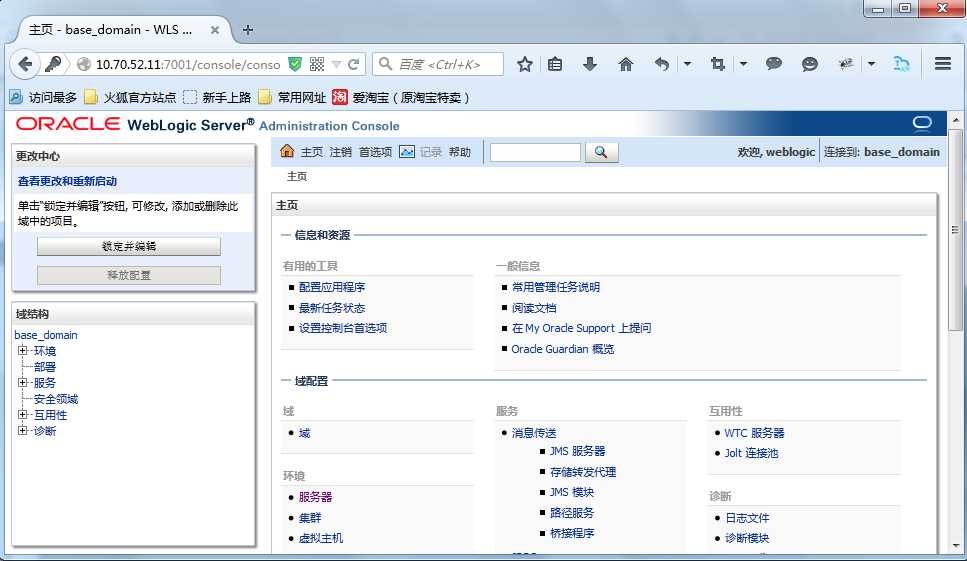The width and height of the screenshot is (967, 561).
Task: Expand the 互用性 tree node
Action: click(23, 415)
